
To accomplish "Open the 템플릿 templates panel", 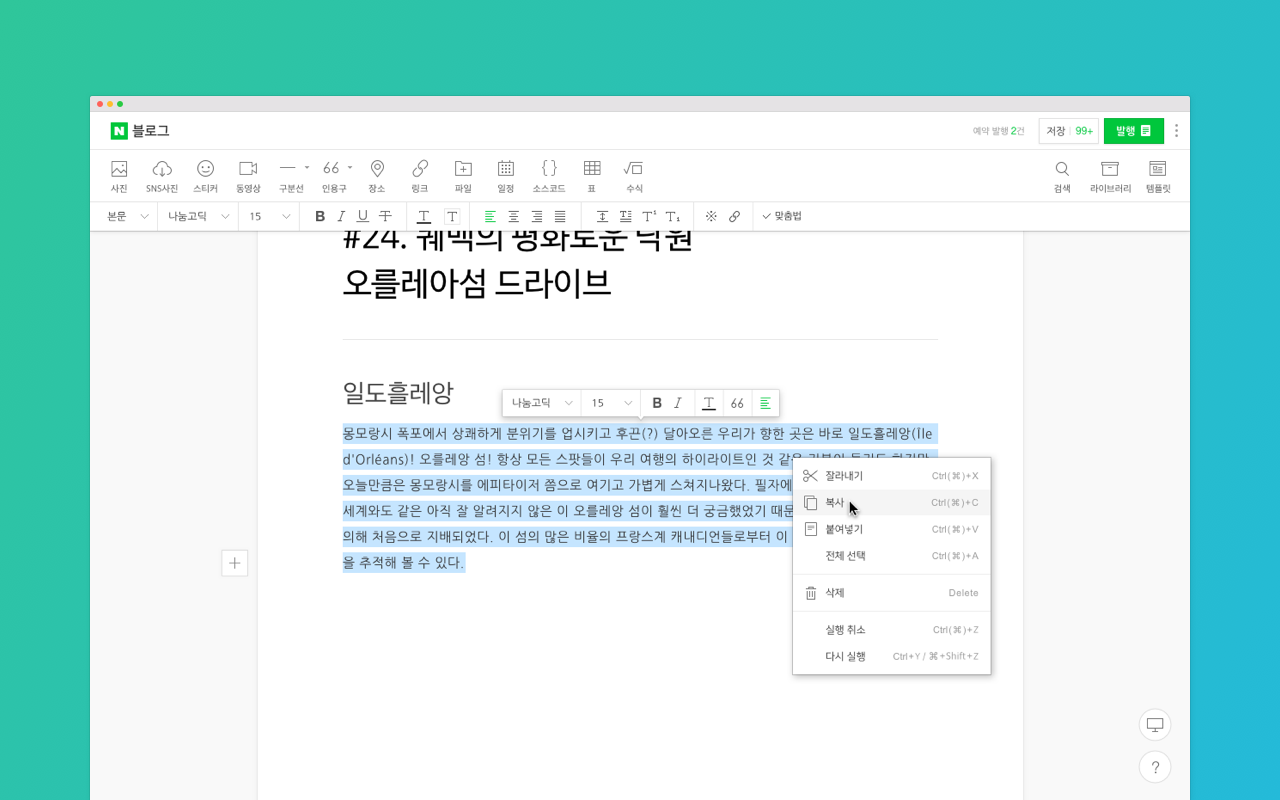I will pos(1158,176).
